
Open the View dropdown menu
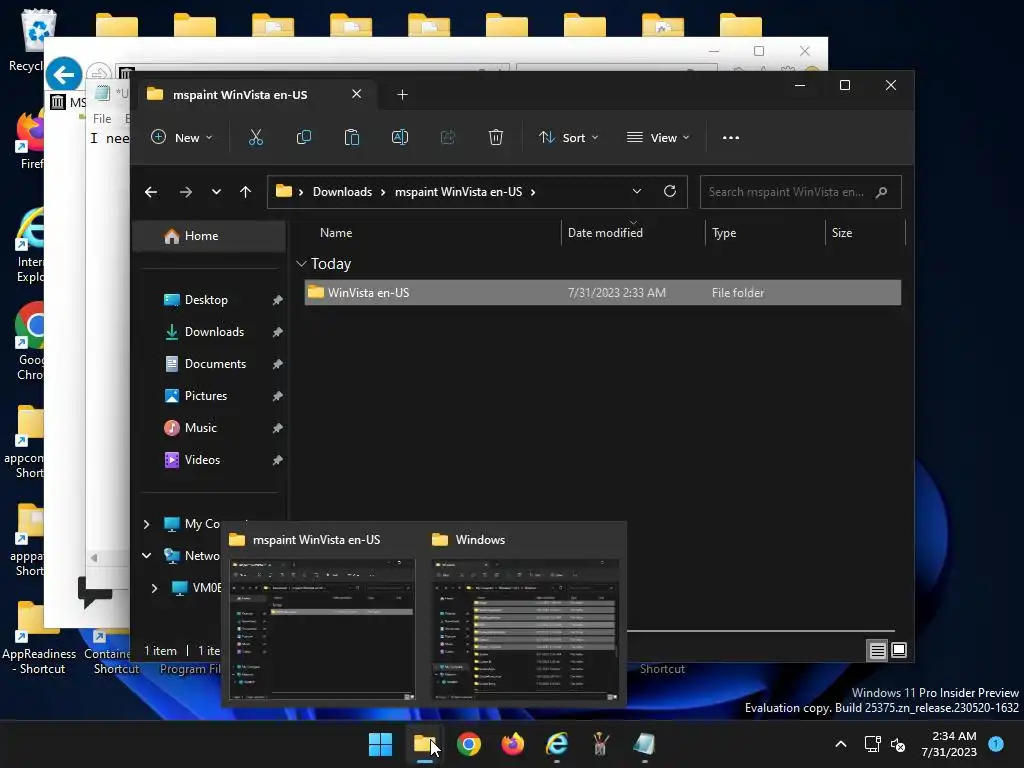(658, 137)
